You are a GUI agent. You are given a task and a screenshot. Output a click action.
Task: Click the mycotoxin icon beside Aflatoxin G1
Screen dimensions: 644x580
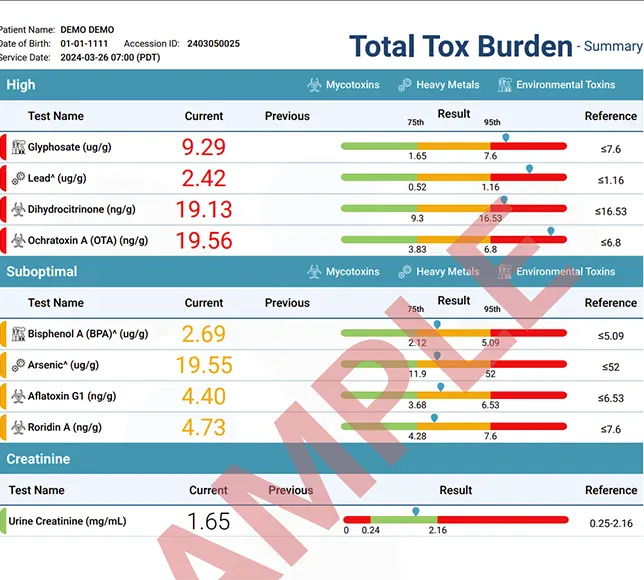coord(18,396)
